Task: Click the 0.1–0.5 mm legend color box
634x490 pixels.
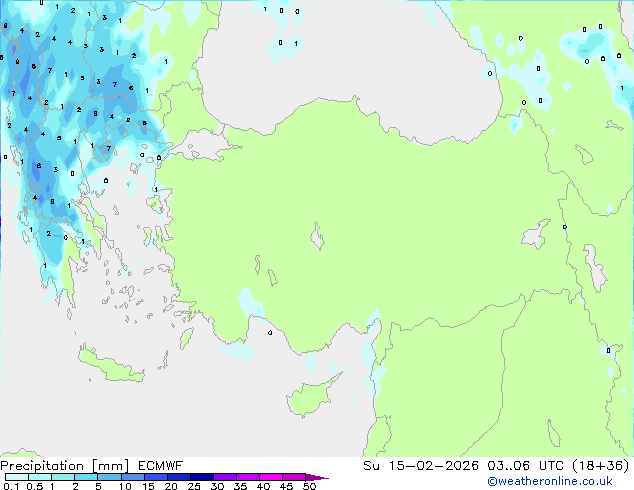Action: (17, 477)
